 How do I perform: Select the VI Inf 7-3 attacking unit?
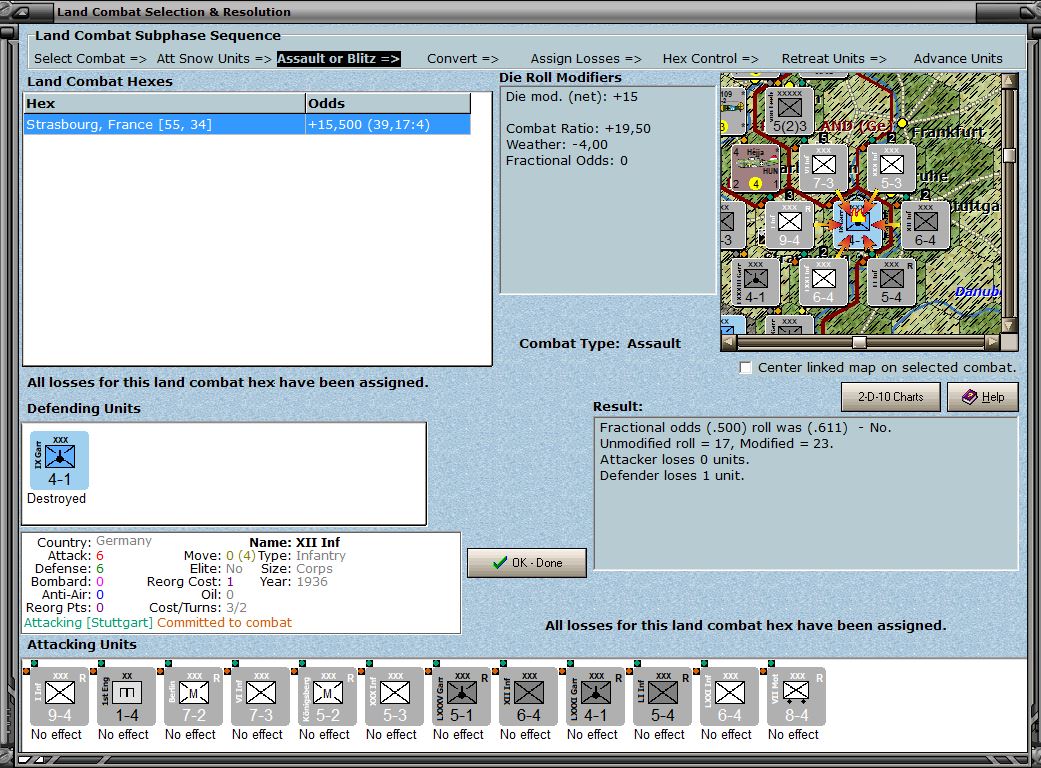260,696
